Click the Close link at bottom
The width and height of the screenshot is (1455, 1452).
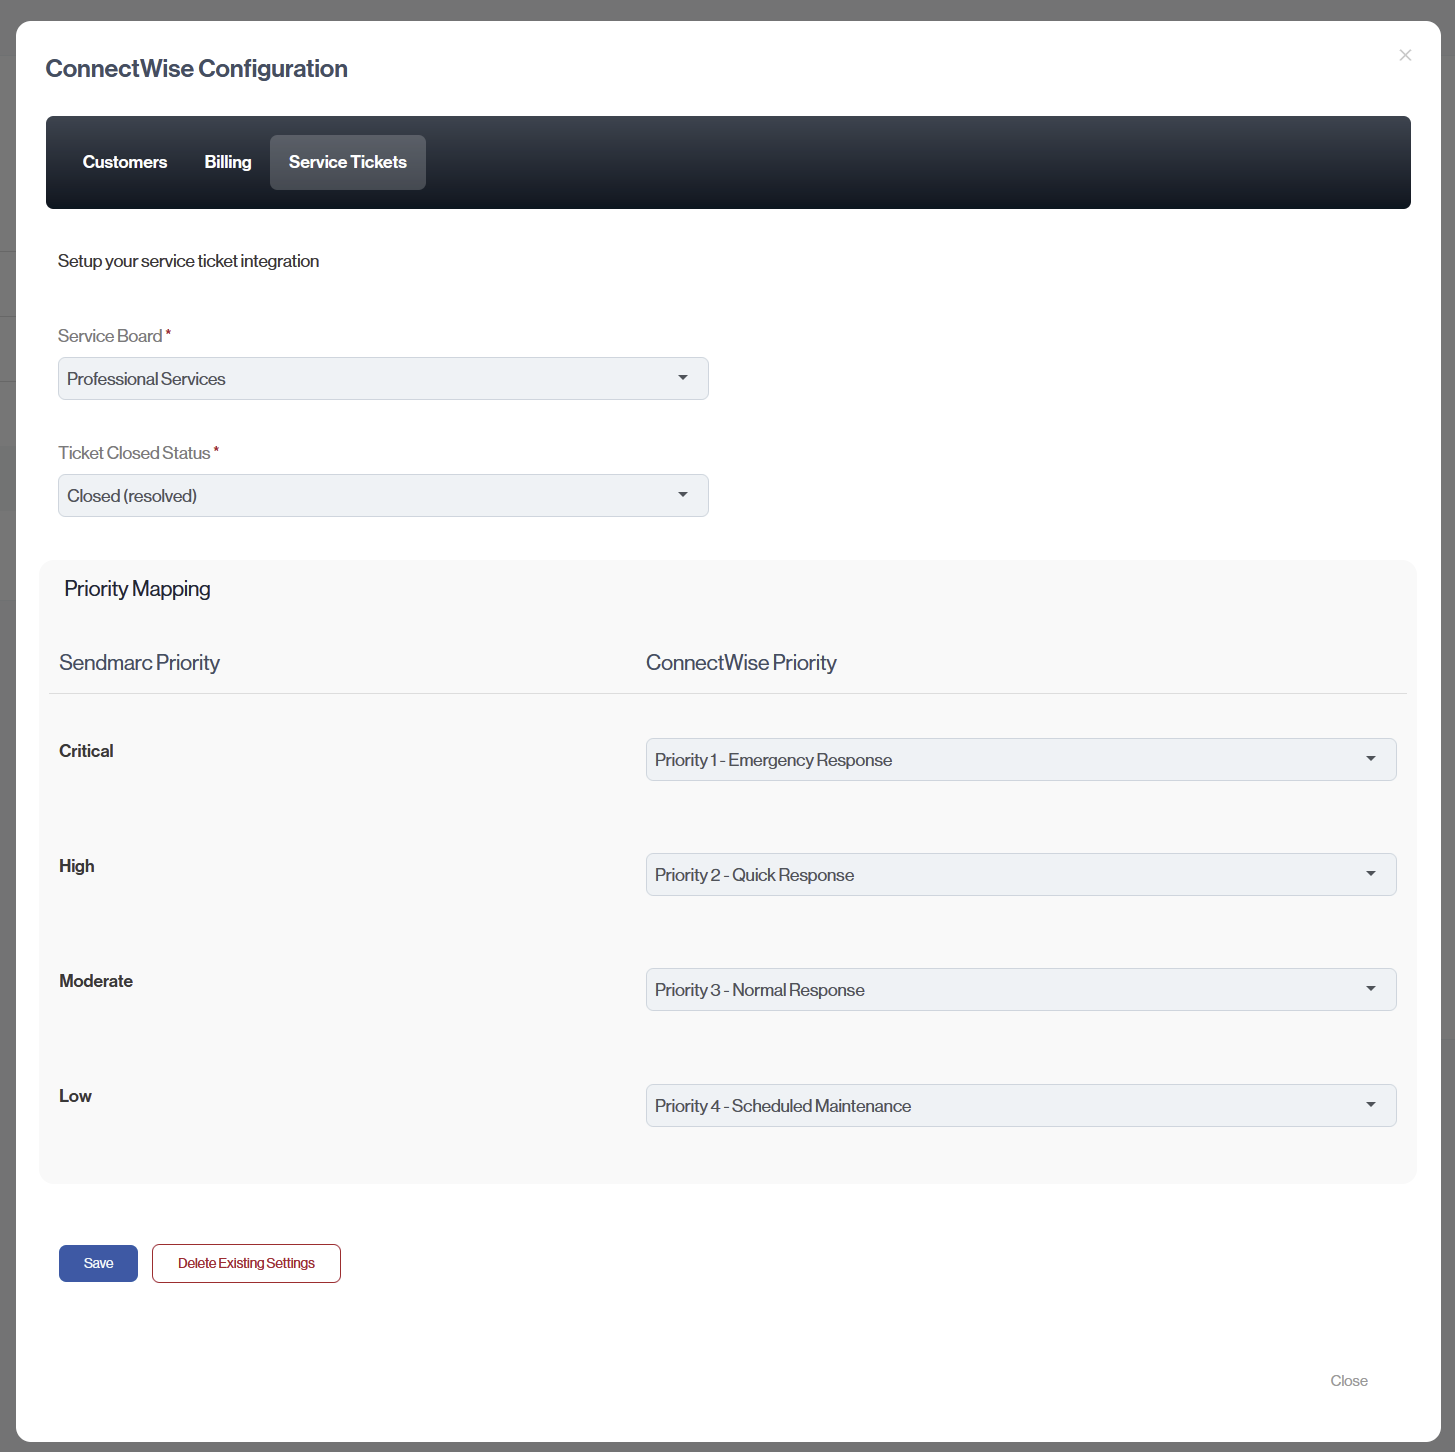[x=1349, y=1381]
